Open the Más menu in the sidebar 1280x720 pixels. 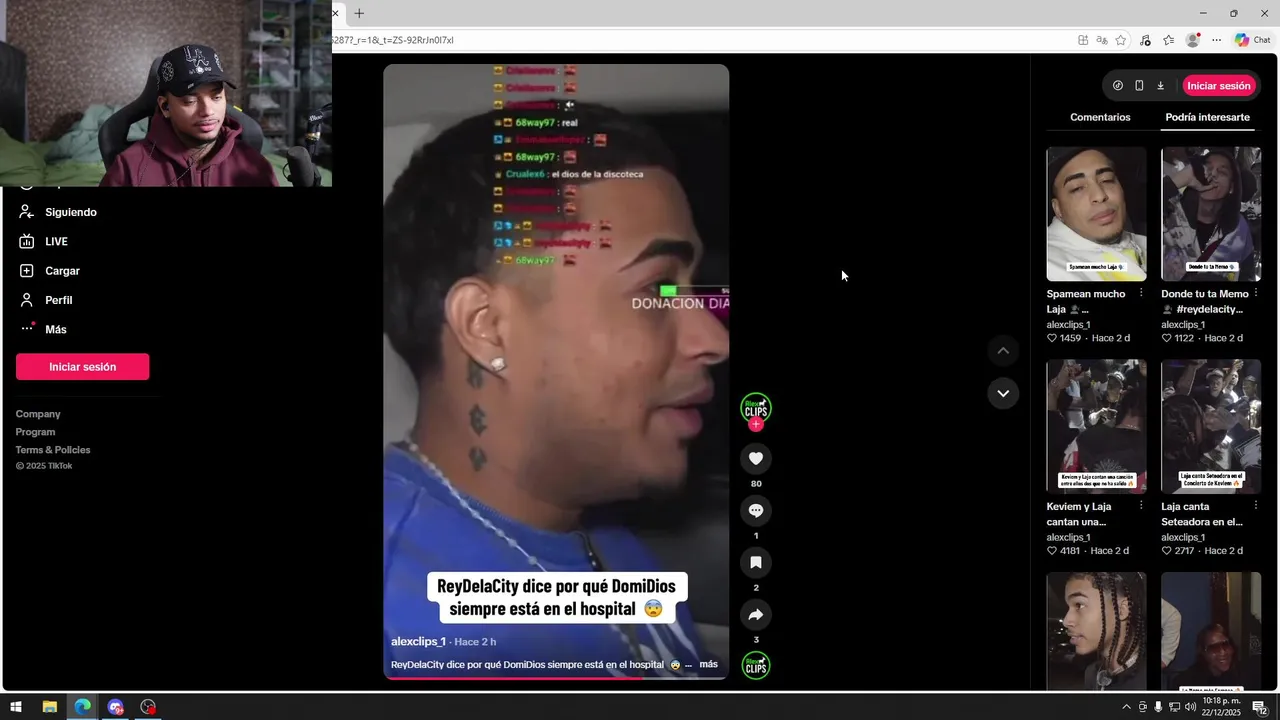click(x=55, y=329)
